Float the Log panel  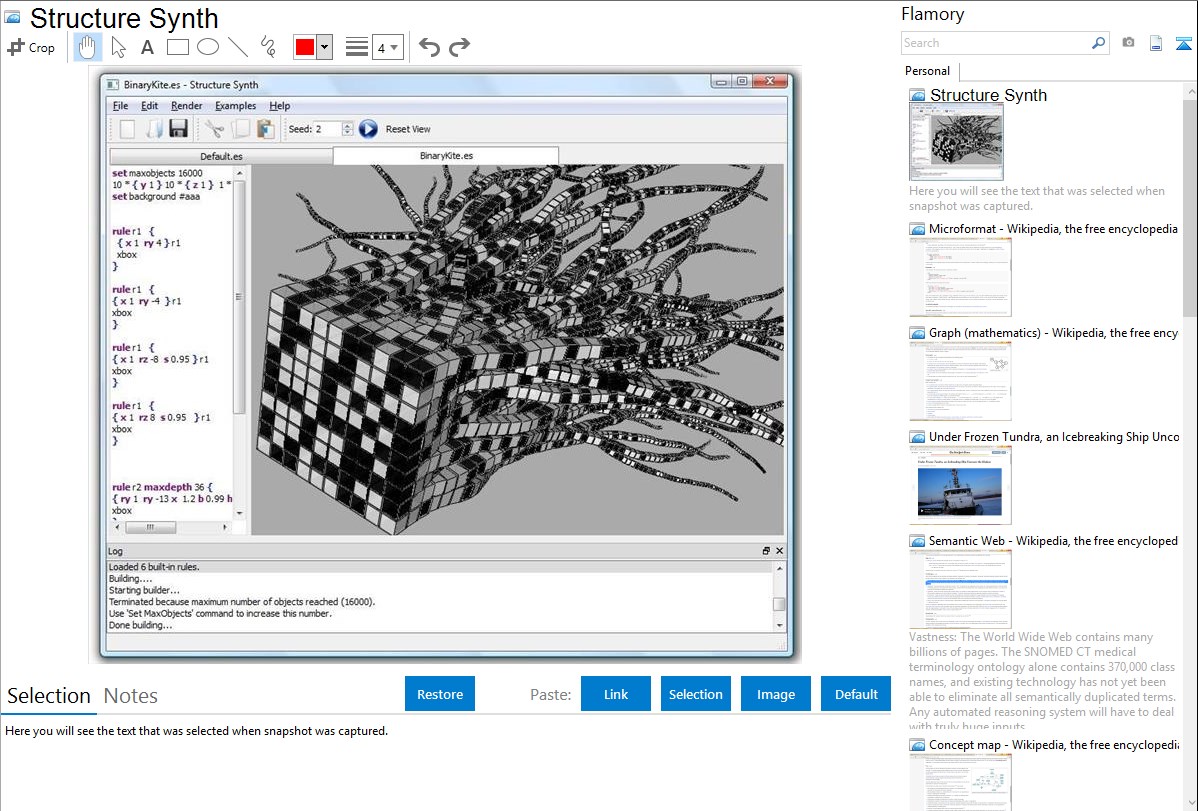pos(766,551)
